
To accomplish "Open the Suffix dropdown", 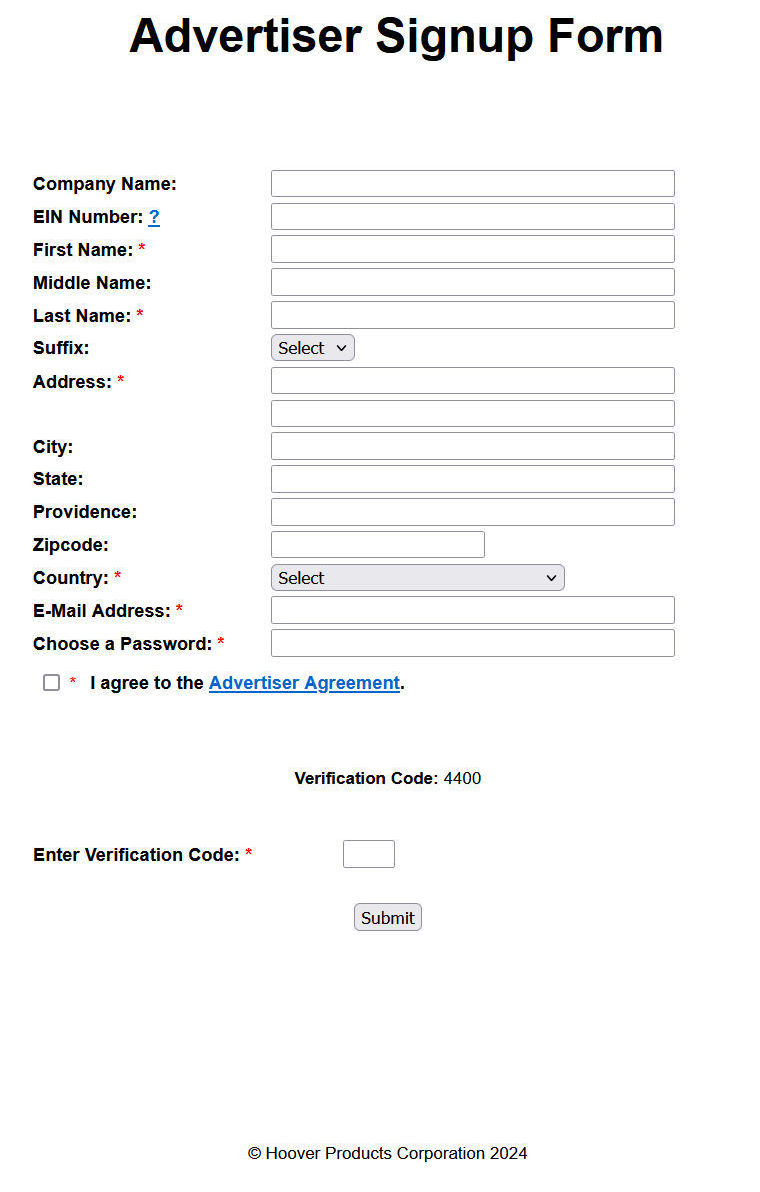I will pyautogui.click(x=312, y=348).
